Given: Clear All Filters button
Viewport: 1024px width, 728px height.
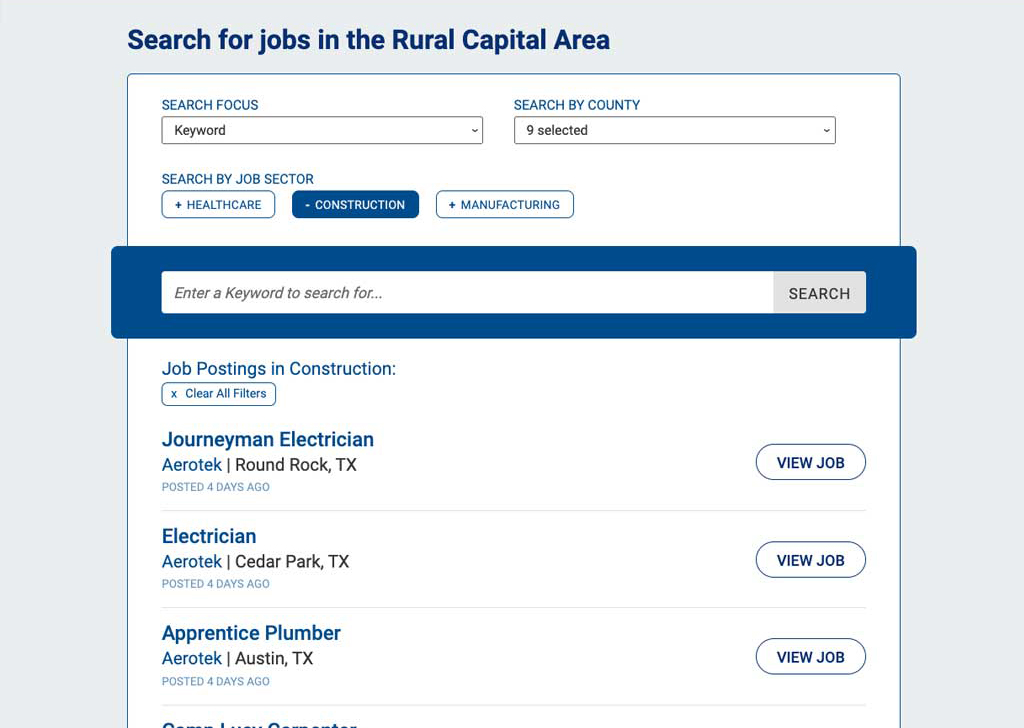Looking at the screenshot, I should (x=219, y=394).
